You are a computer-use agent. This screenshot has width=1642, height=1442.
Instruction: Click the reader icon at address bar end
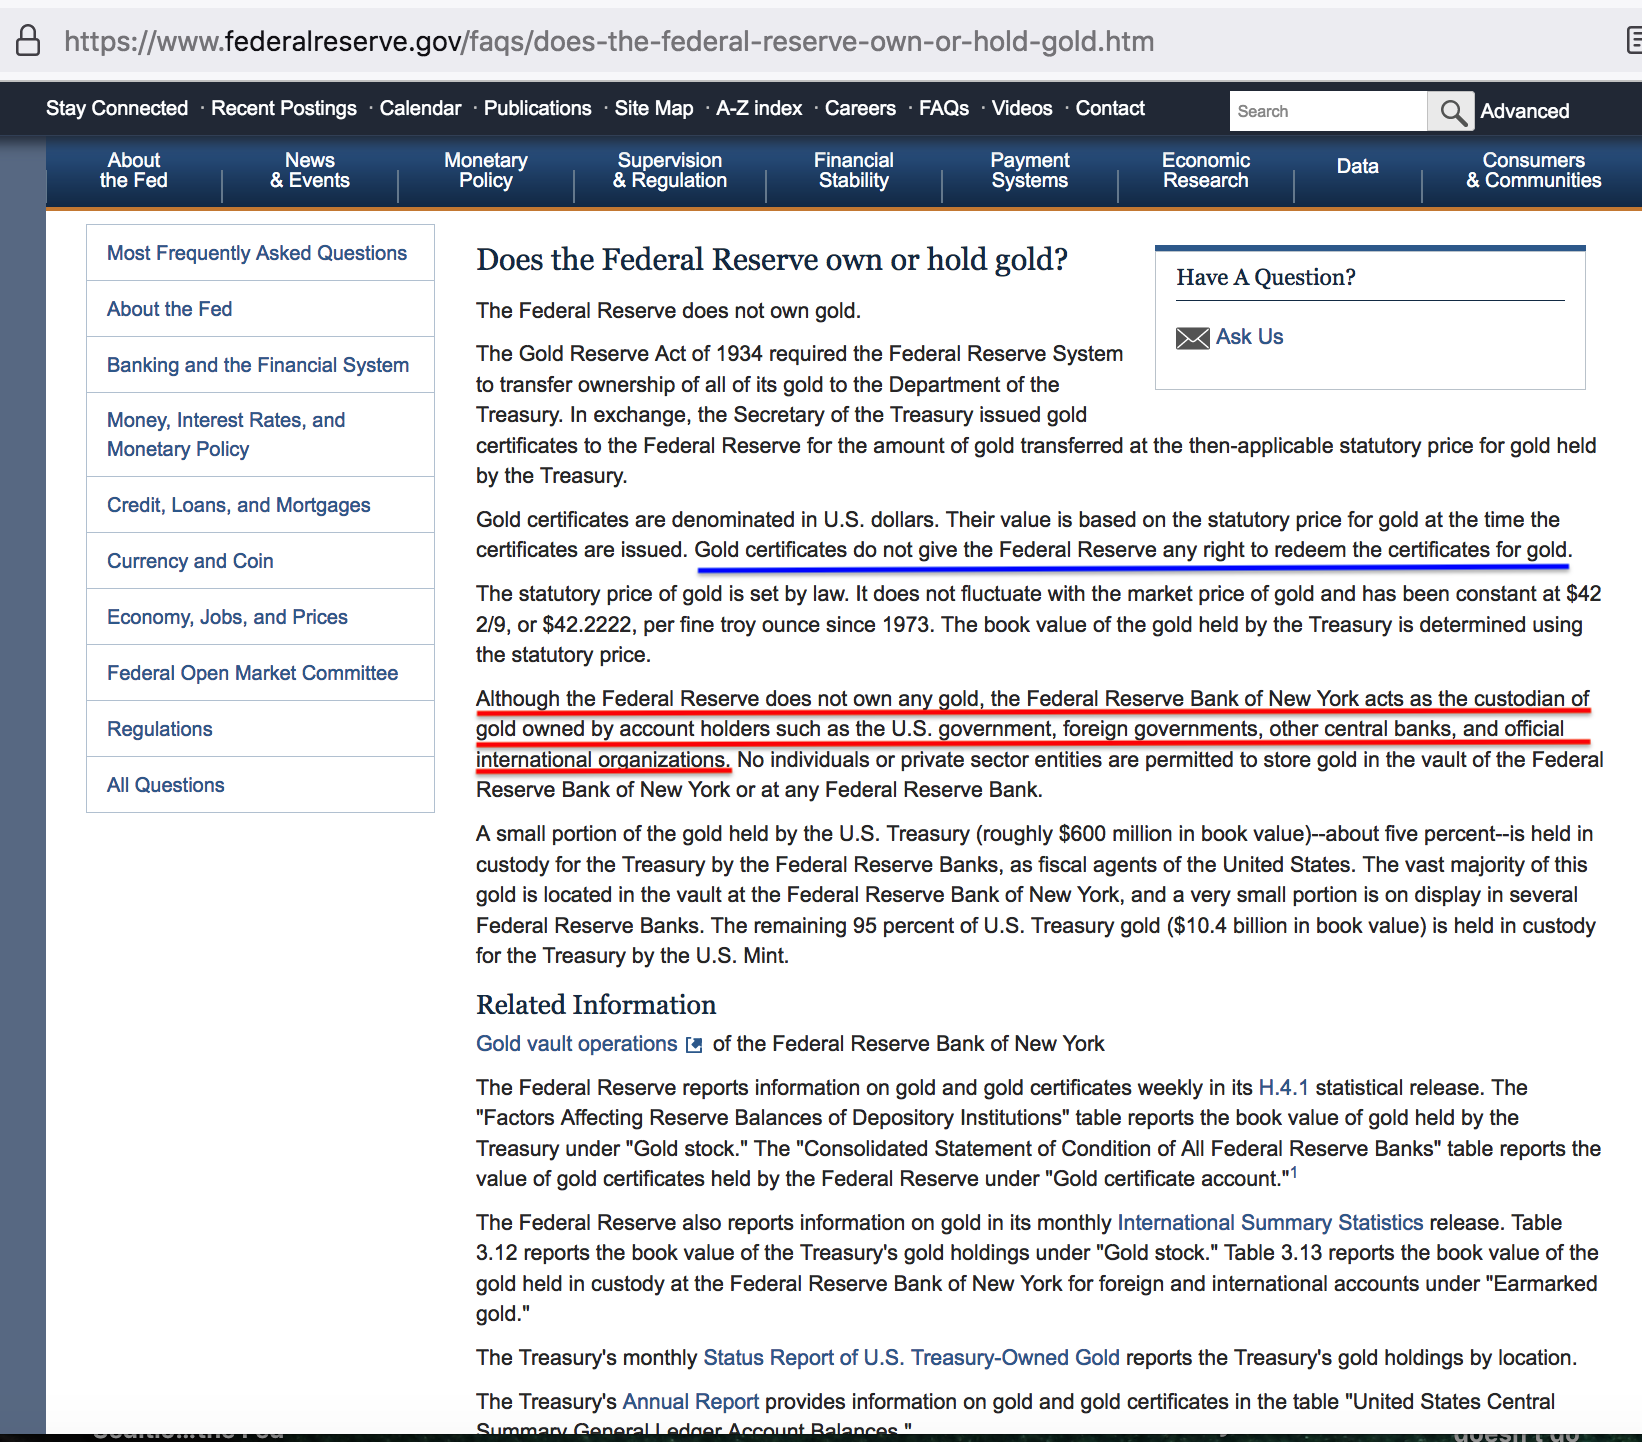point(1634,40)
